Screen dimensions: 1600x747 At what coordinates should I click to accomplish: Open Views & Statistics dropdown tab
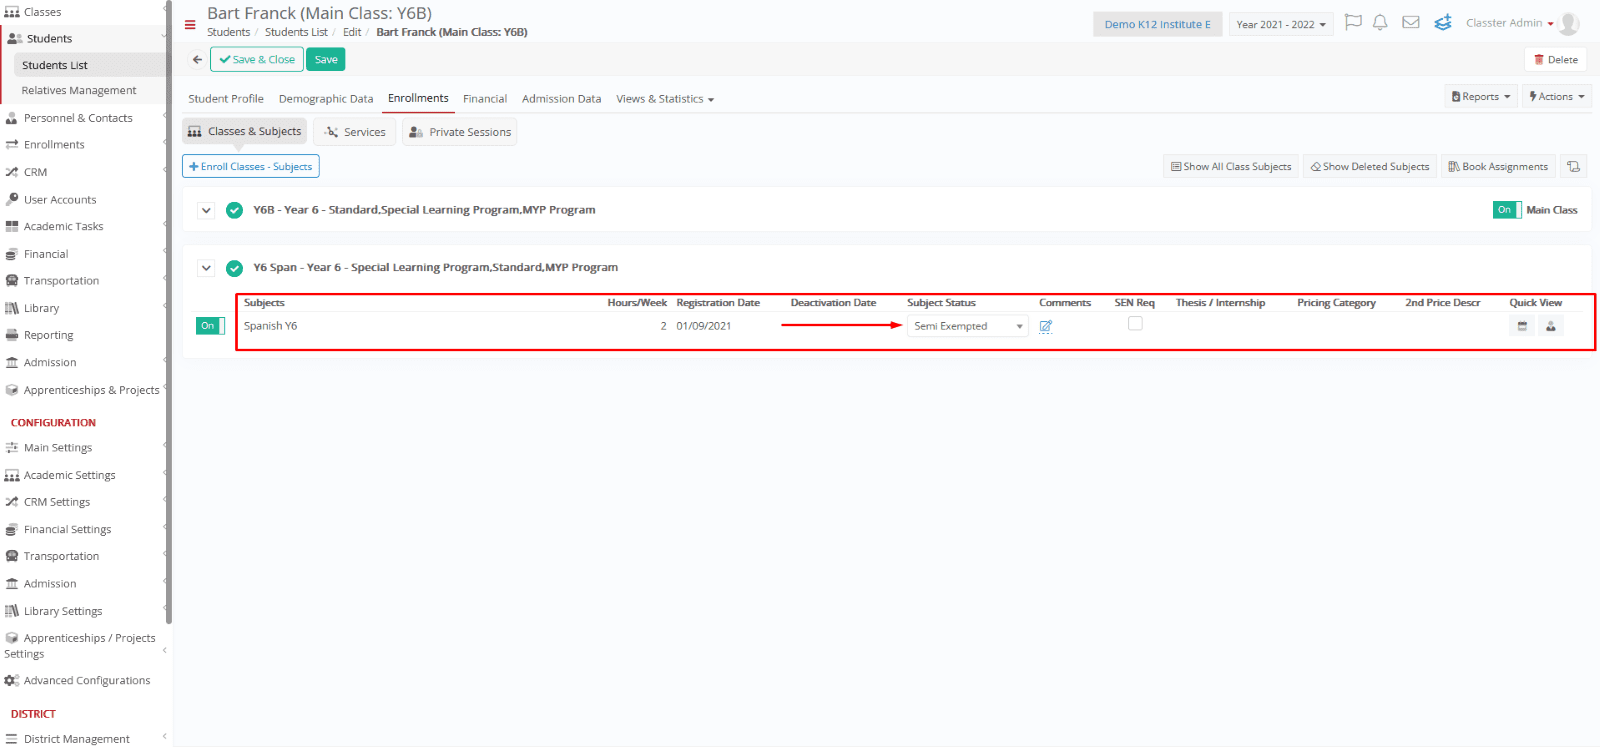[x=665, y=99]
